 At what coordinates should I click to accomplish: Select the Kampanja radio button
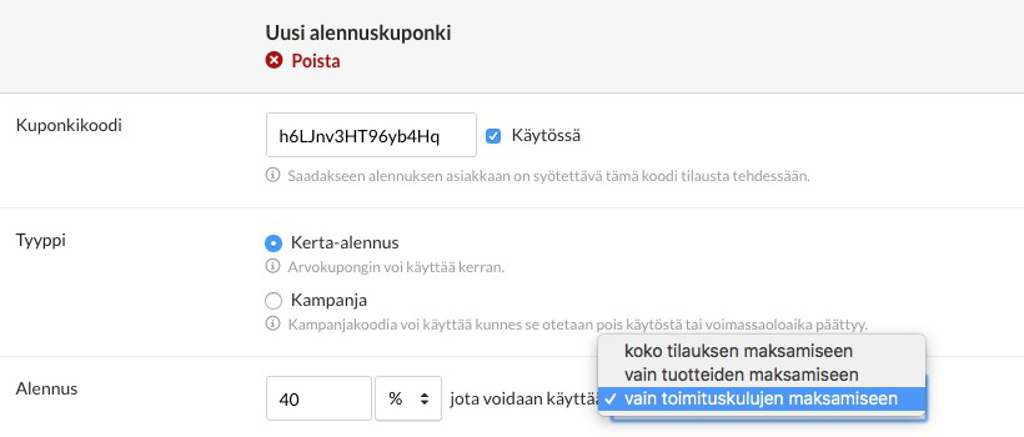[273, 300]
